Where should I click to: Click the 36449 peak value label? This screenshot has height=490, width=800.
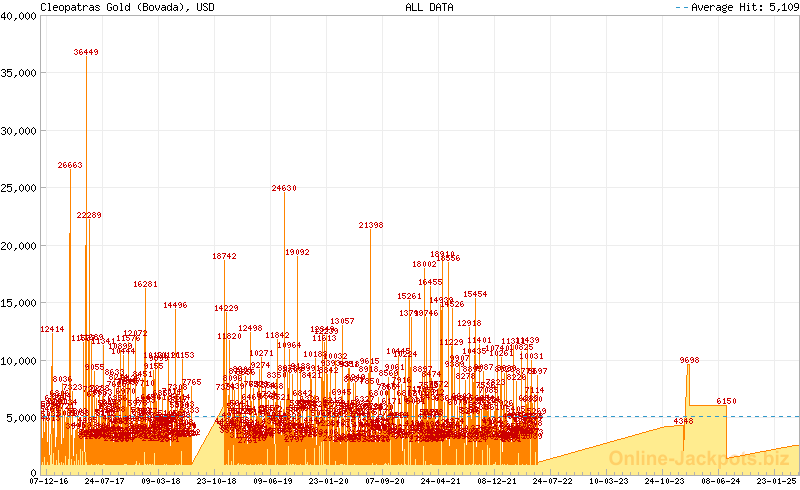(86, 52)
